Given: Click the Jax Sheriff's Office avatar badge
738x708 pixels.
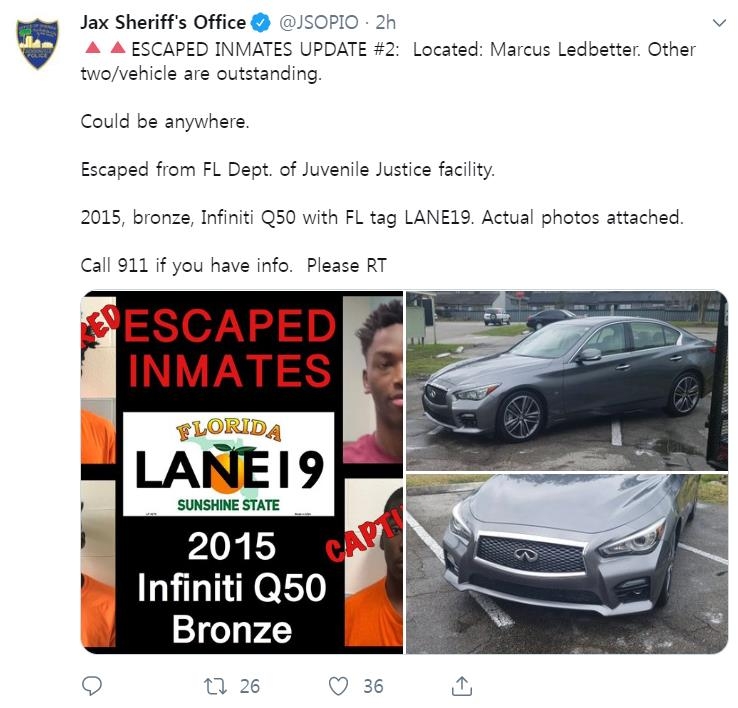Looking at the screenshot, I should coord(38,43).
